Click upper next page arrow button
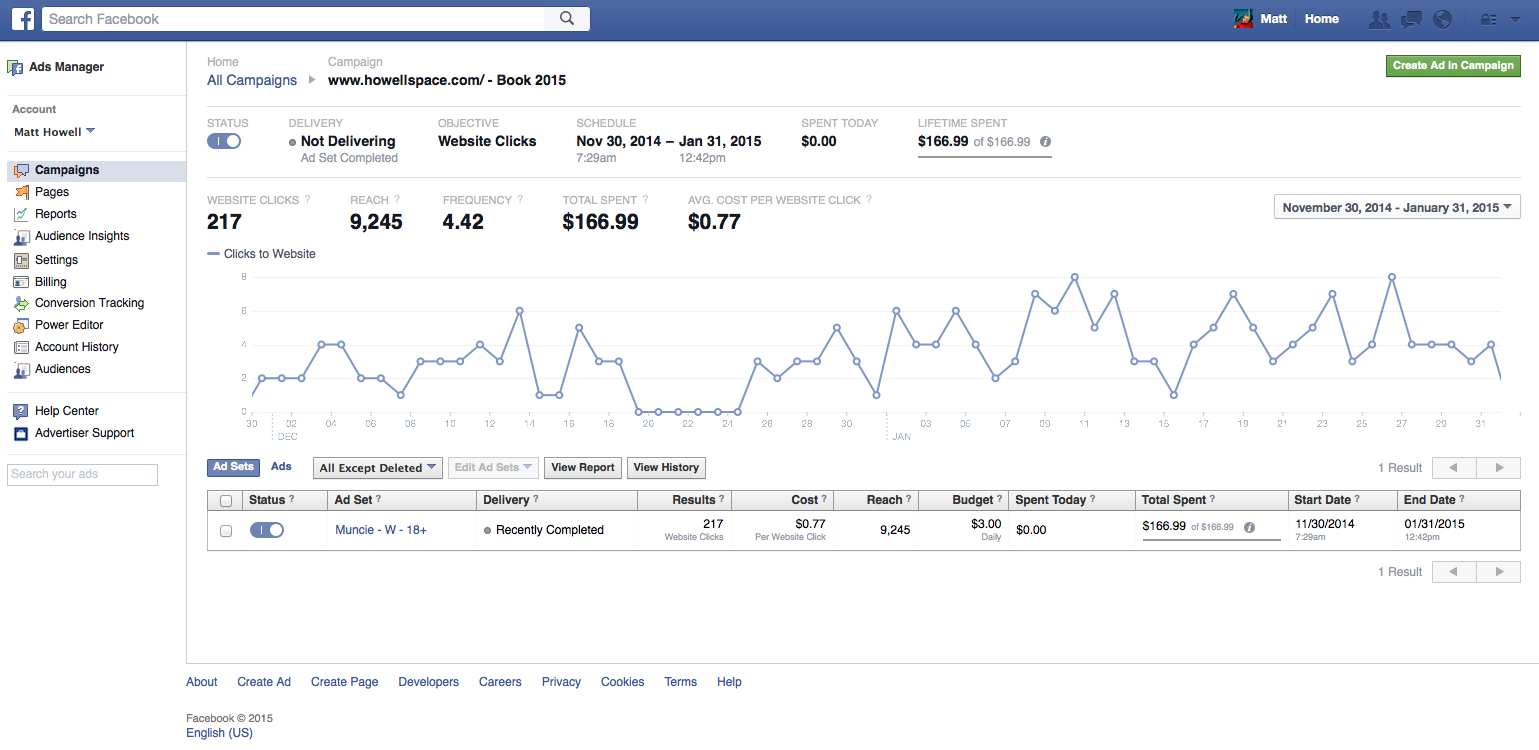Viewport: 1539px width, 750px height. click(x=1499, y=468)
